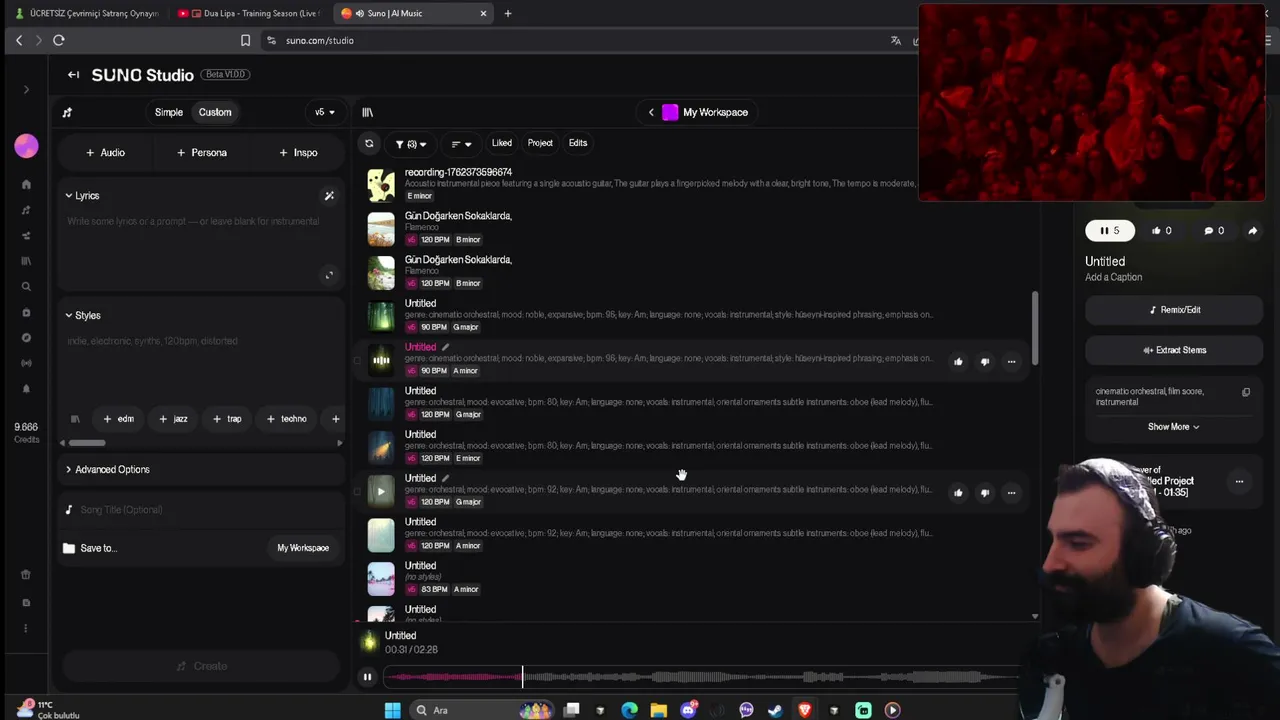Open Discord from the taskbar
The image size is (1280, 720).
click(x=689, y=710)
